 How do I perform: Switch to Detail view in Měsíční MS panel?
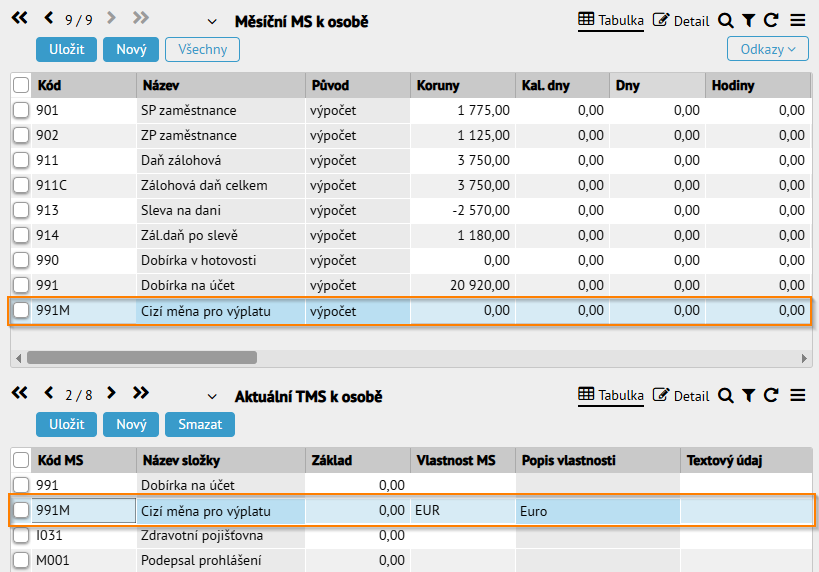pyautogui.click(x=681, y=21)
